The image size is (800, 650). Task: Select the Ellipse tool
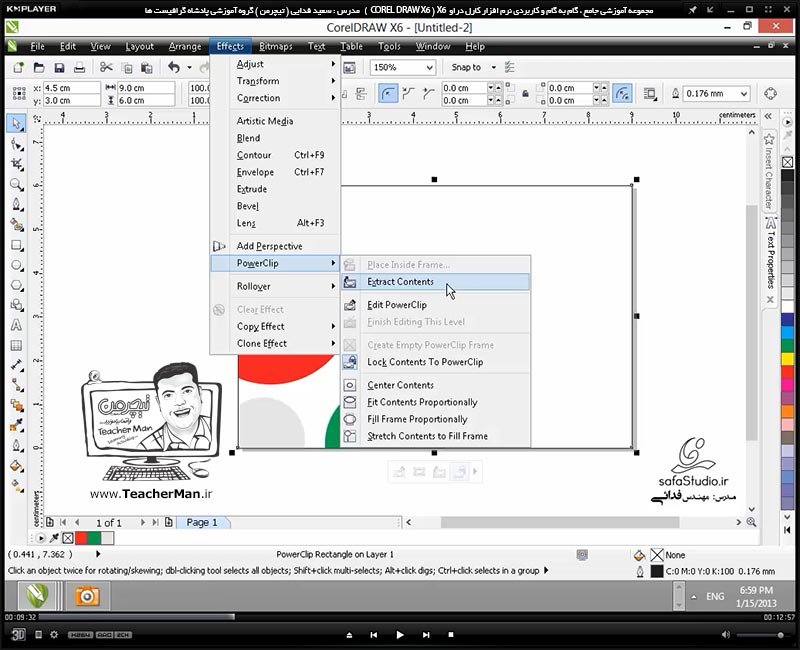point(16,265)
